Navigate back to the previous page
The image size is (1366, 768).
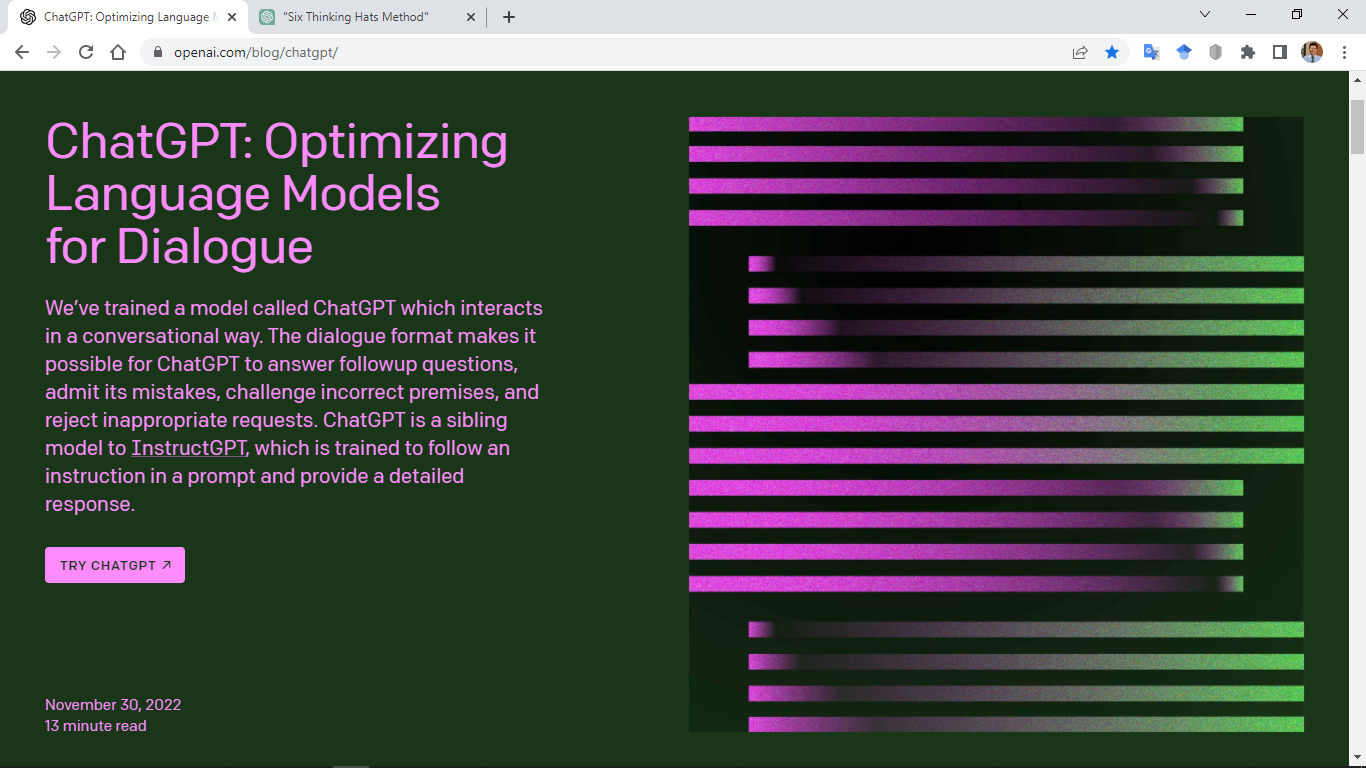[22, 52]
